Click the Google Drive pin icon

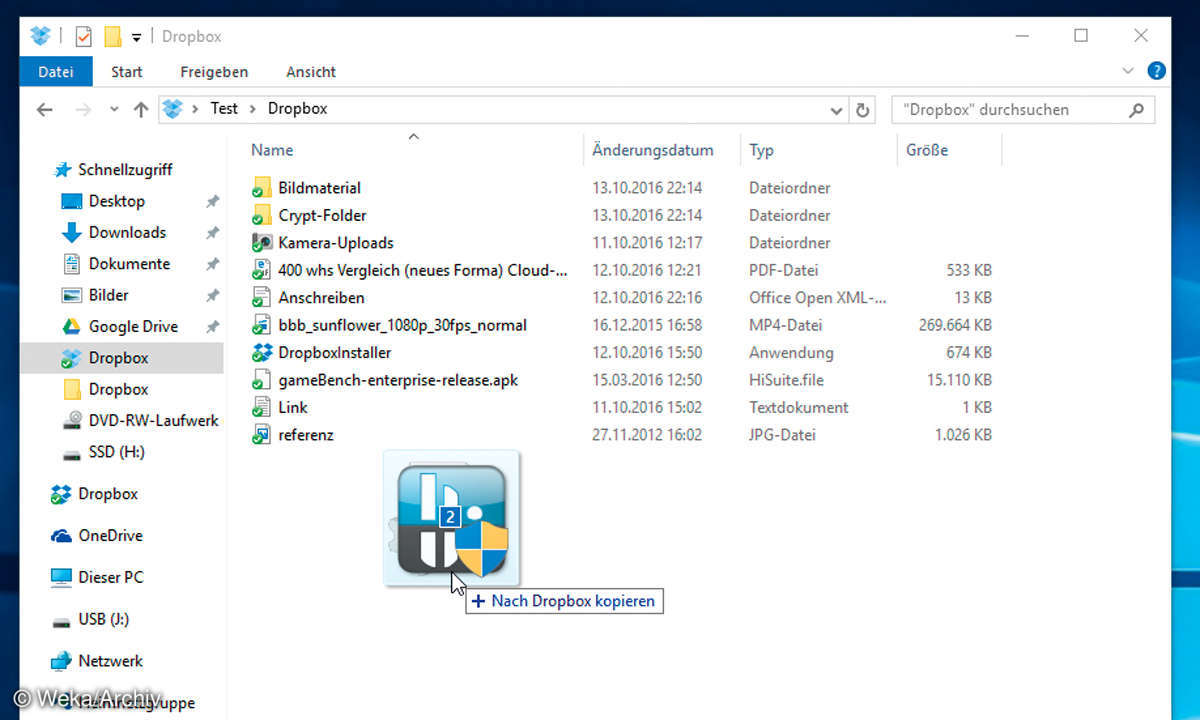pyautogui.click(x=212, y=326)
